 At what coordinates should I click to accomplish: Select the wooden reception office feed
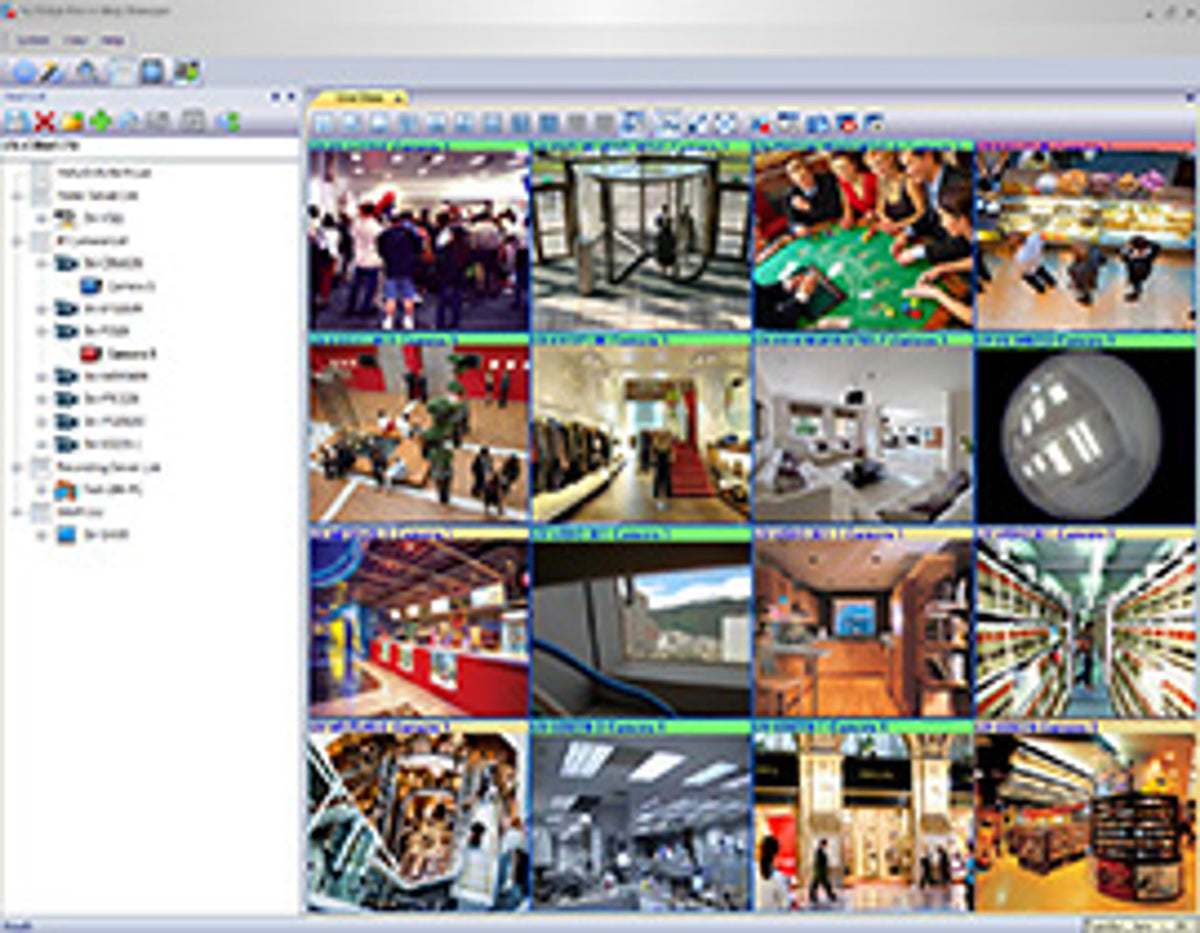[863, 628]
